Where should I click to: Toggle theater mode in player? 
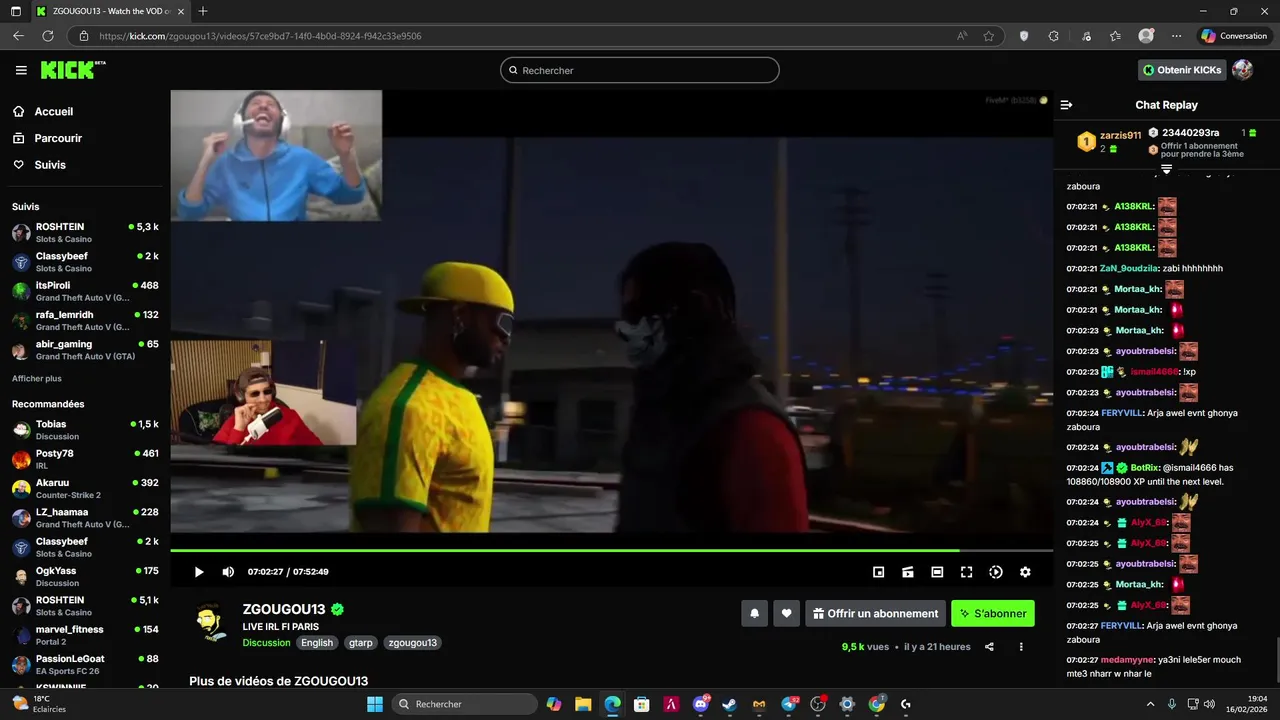point(937,572)
